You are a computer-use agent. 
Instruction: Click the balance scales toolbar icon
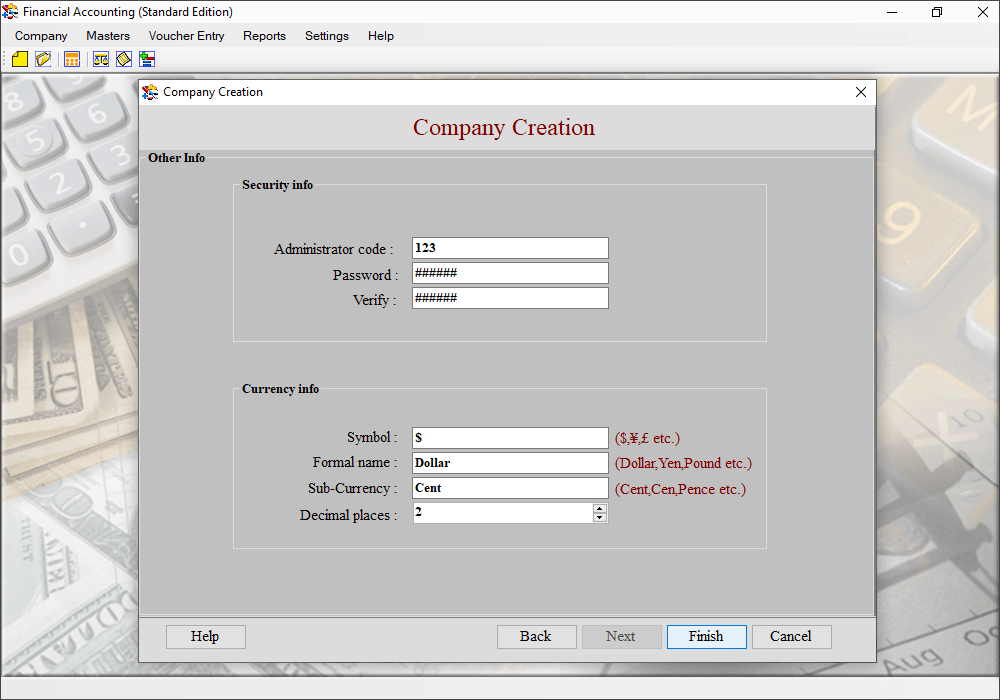[101, 59]
